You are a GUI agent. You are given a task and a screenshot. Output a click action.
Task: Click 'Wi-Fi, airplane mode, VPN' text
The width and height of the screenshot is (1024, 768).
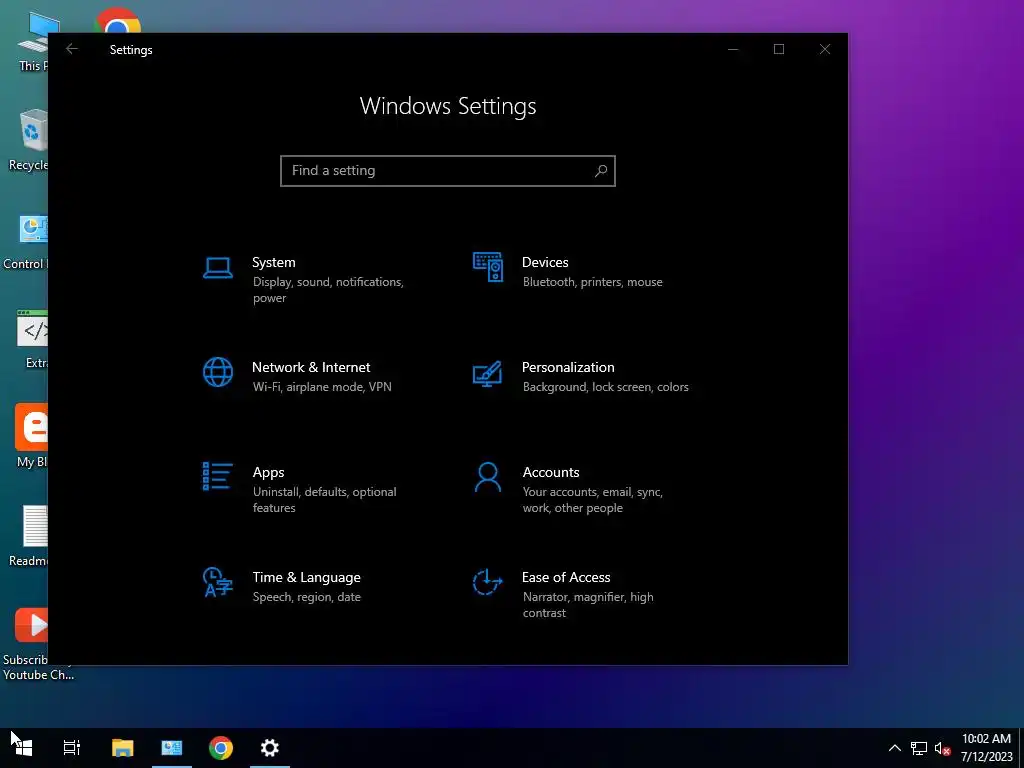322,387
